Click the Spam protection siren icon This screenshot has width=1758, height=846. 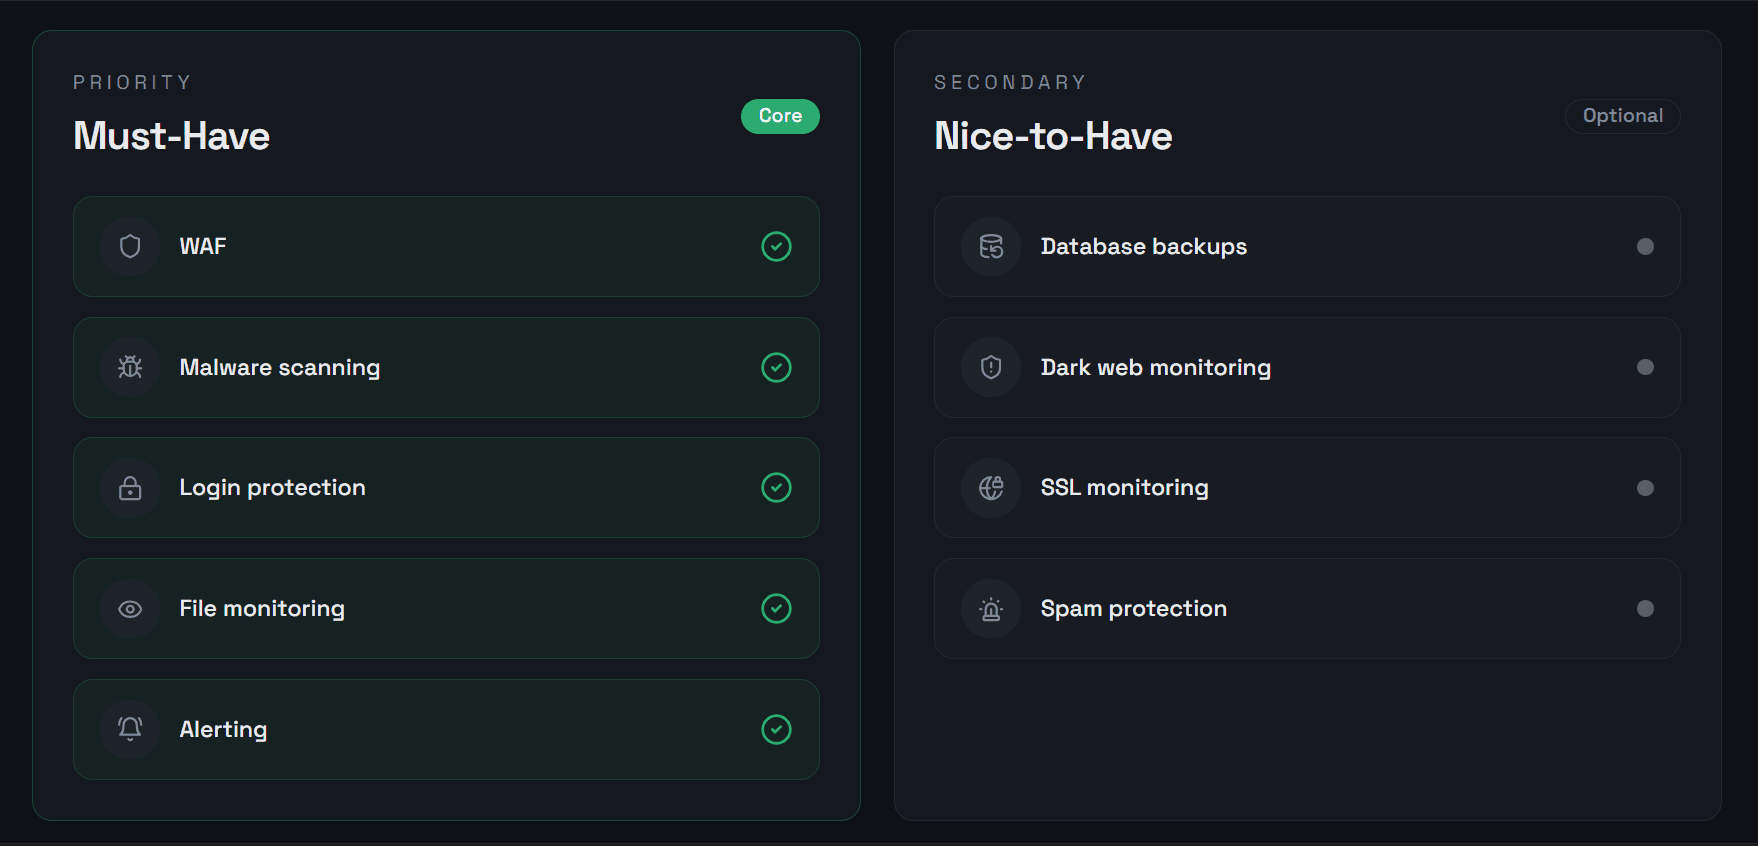(x=991, y=609)
